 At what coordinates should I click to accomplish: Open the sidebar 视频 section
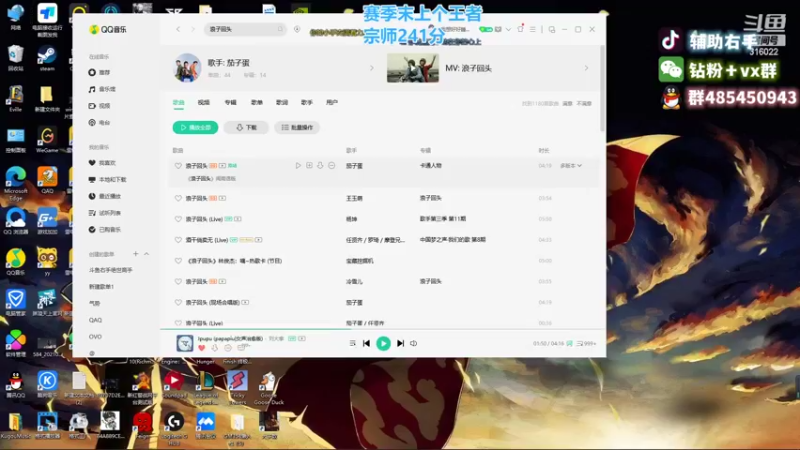click(x=99, y=106)
